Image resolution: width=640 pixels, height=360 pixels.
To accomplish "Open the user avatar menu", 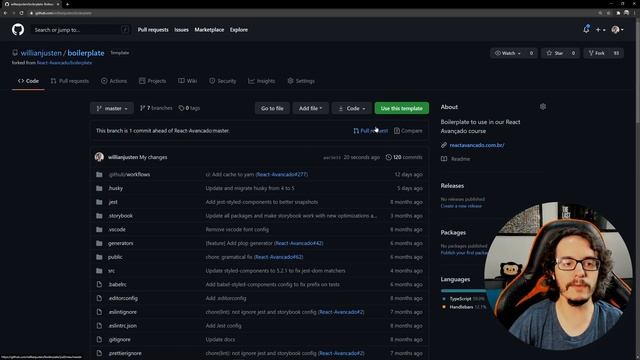I will coord(617,29).
